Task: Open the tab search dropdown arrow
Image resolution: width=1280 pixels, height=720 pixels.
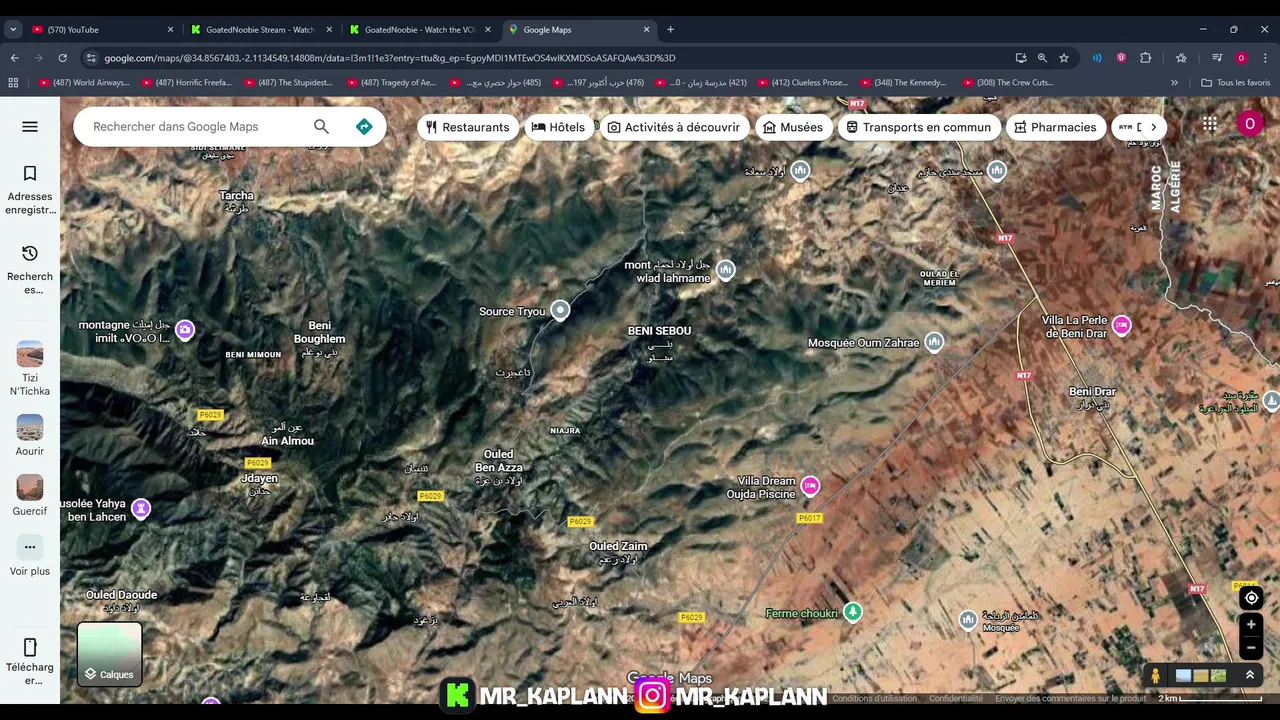Action: tap(13, 30)
